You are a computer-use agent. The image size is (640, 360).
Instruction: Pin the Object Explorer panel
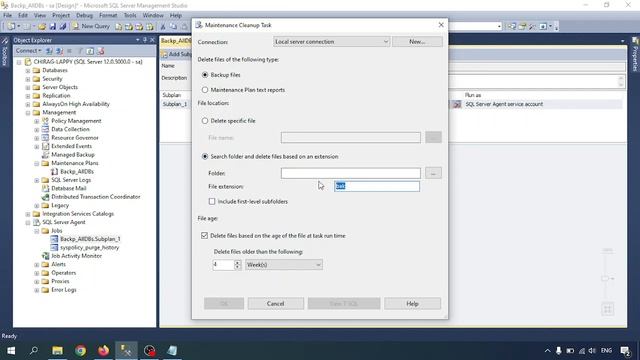pyautogui.click(x=144, y=40)
